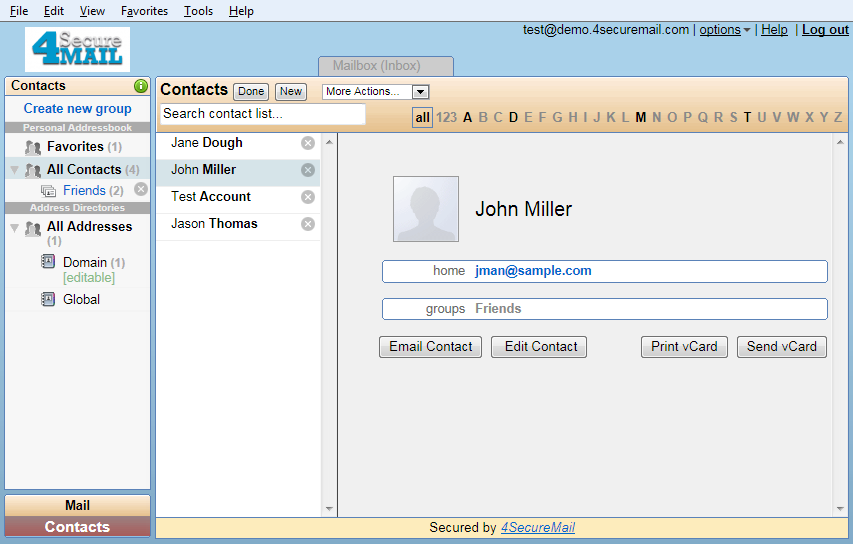Open the More Actions dropdown

(375, 91)
